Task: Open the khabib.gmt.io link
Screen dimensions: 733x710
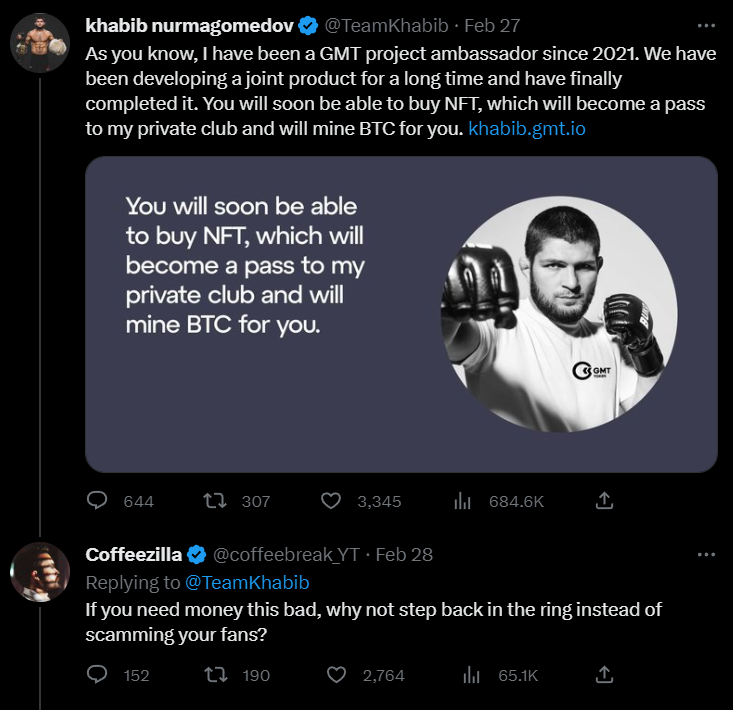Action: tap(526, 128)
